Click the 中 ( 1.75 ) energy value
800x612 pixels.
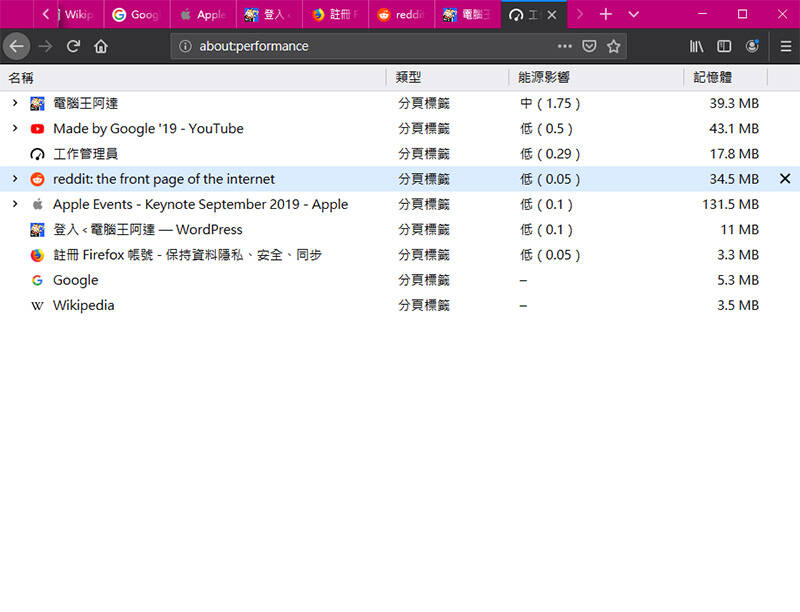(550, 103)
